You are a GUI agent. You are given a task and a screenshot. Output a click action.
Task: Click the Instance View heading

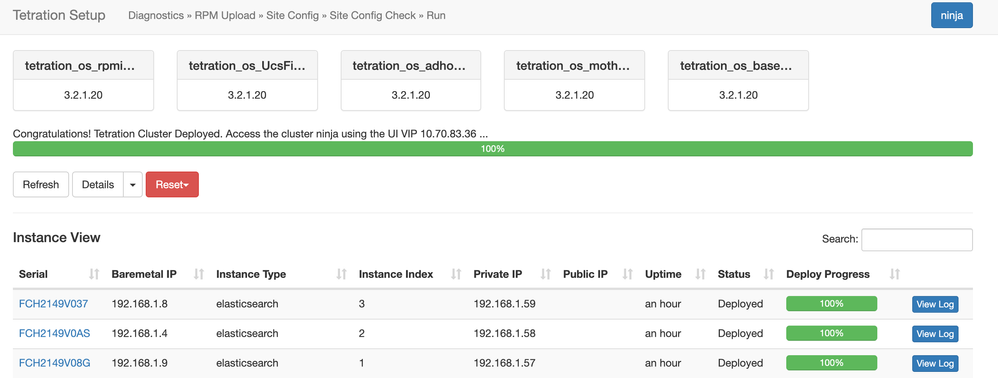[x=57, y=237]
